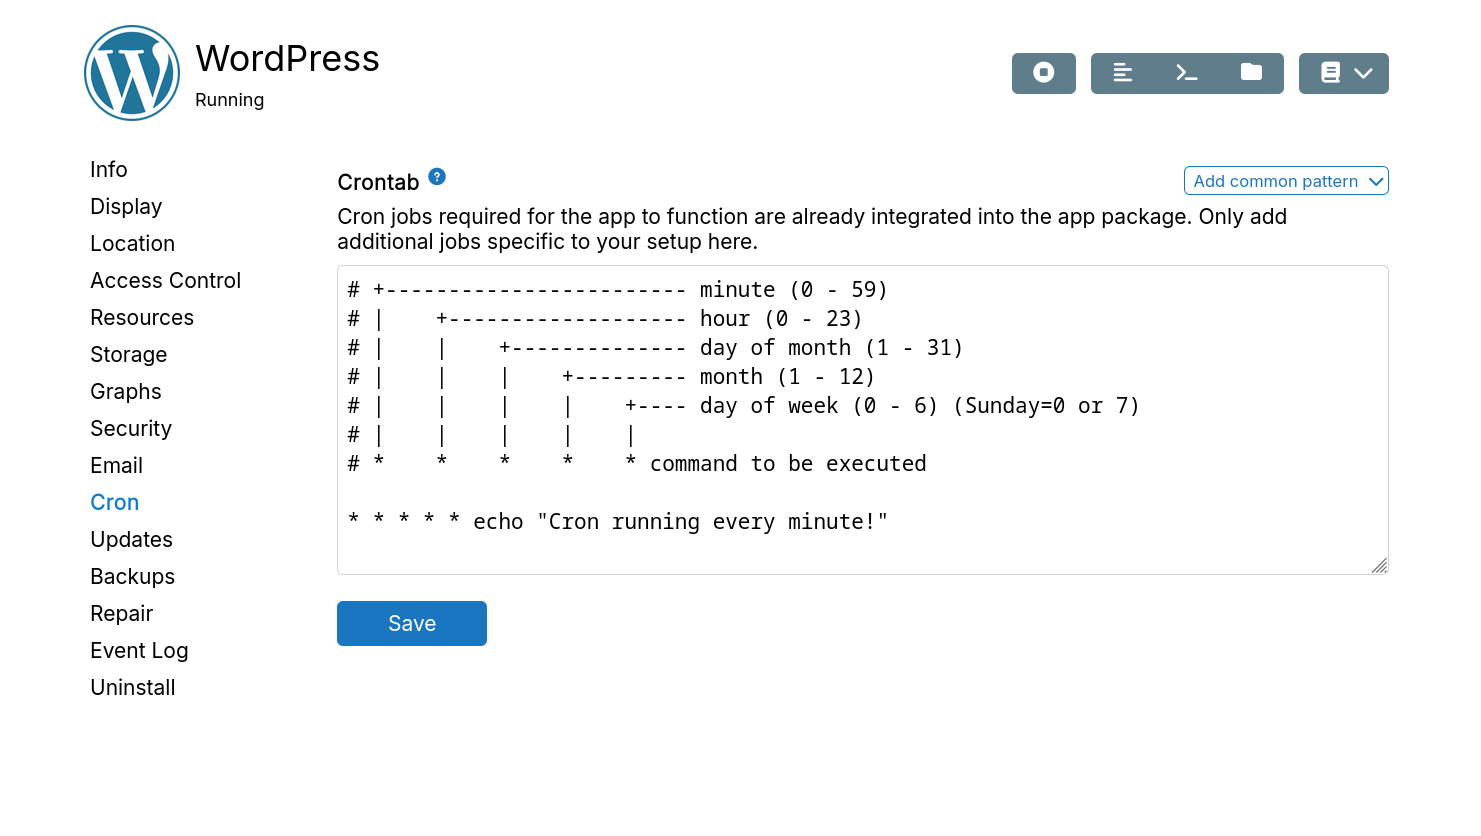Show the Resources section

coord(142,318)
